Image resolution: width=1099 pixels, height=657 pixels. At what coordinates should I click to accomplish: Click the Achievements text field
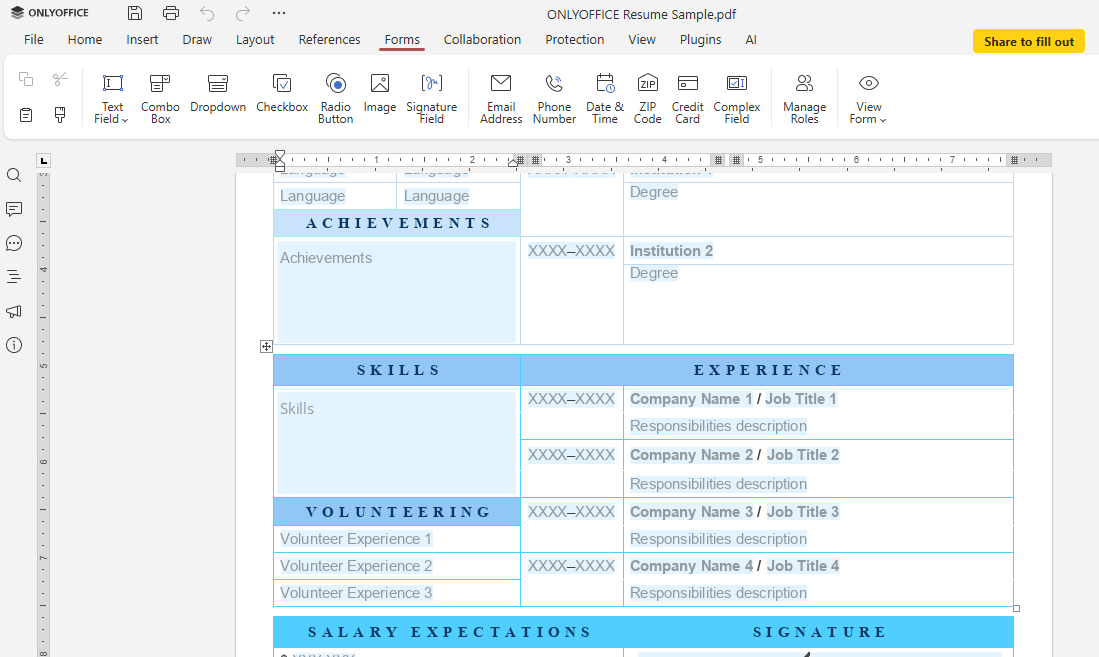[x=397, y=291]
